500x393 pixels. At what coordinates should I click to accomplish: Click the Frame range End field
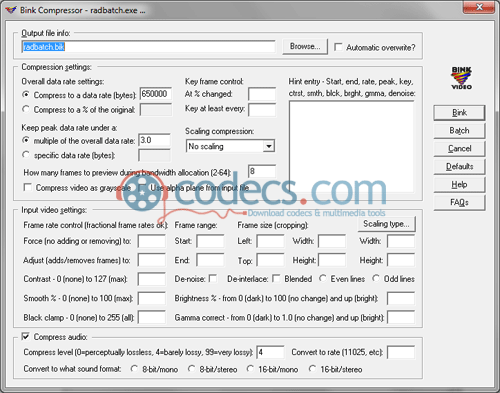click(x=210, y=260)
